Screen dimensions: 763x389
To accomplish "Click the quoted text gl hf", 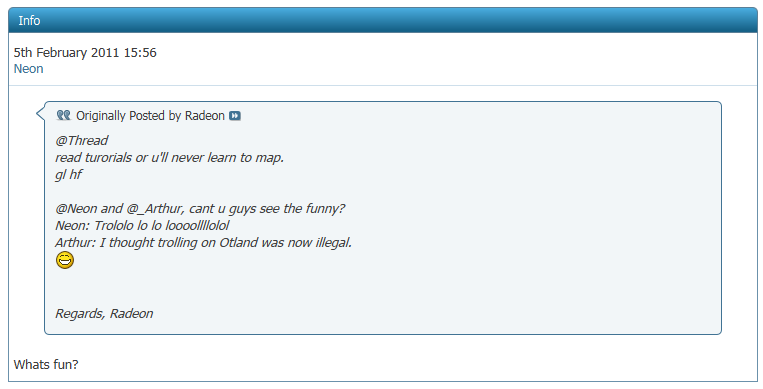I will coord(69,175).
